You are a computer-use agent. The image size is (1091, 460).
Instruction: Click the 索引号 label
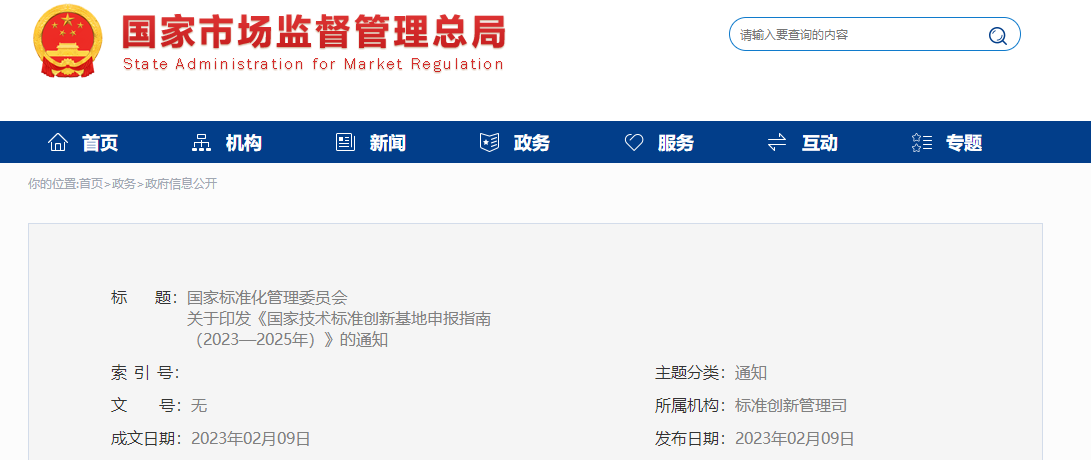click(145, 373)
